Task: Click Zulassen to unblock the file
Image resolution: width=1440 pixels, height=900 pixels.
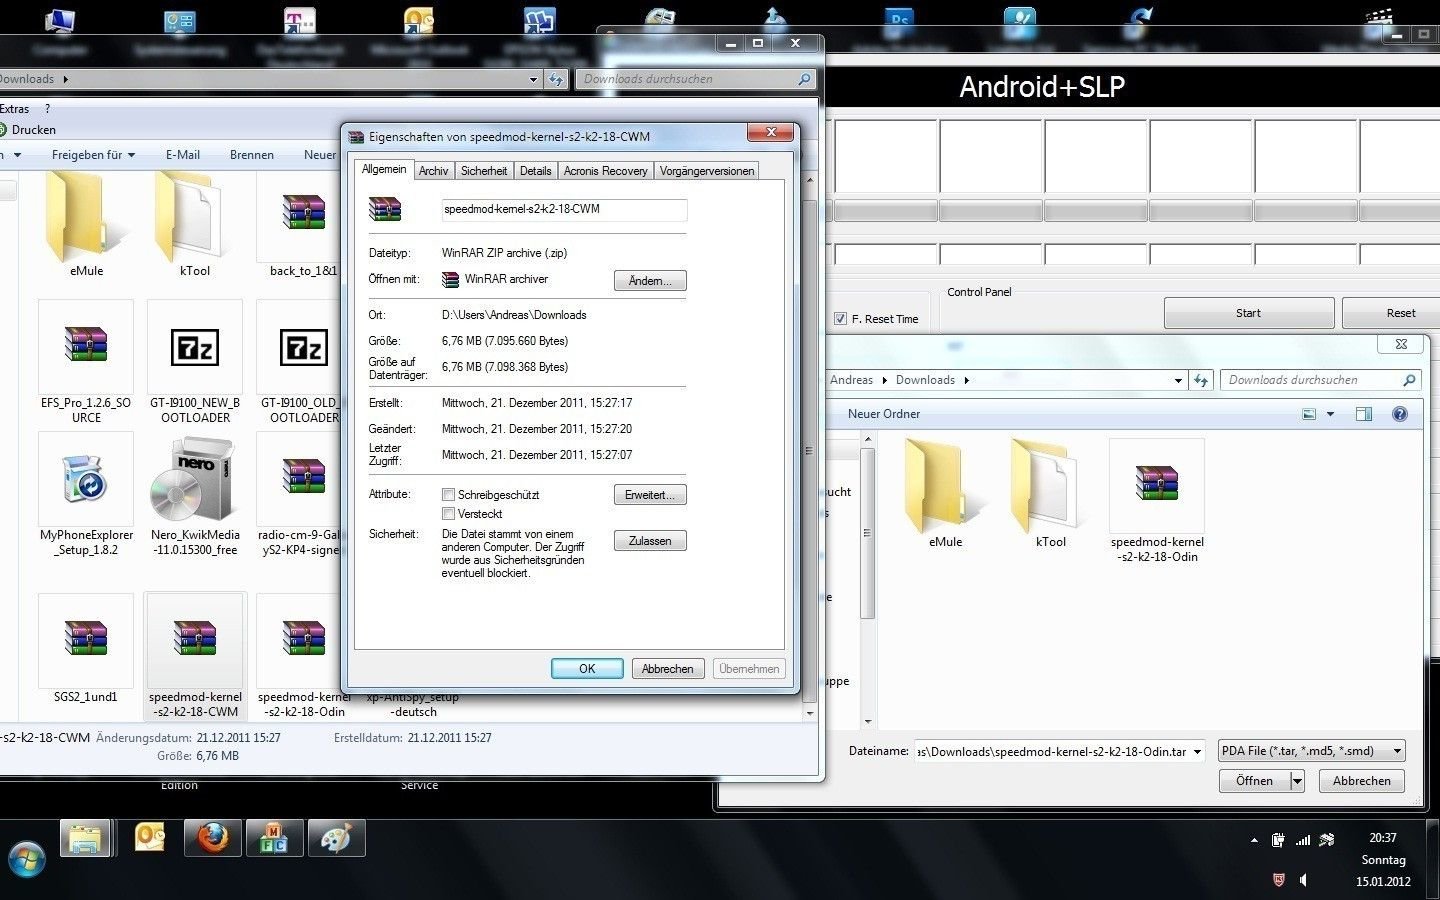Action: click(x=650, y=541)
